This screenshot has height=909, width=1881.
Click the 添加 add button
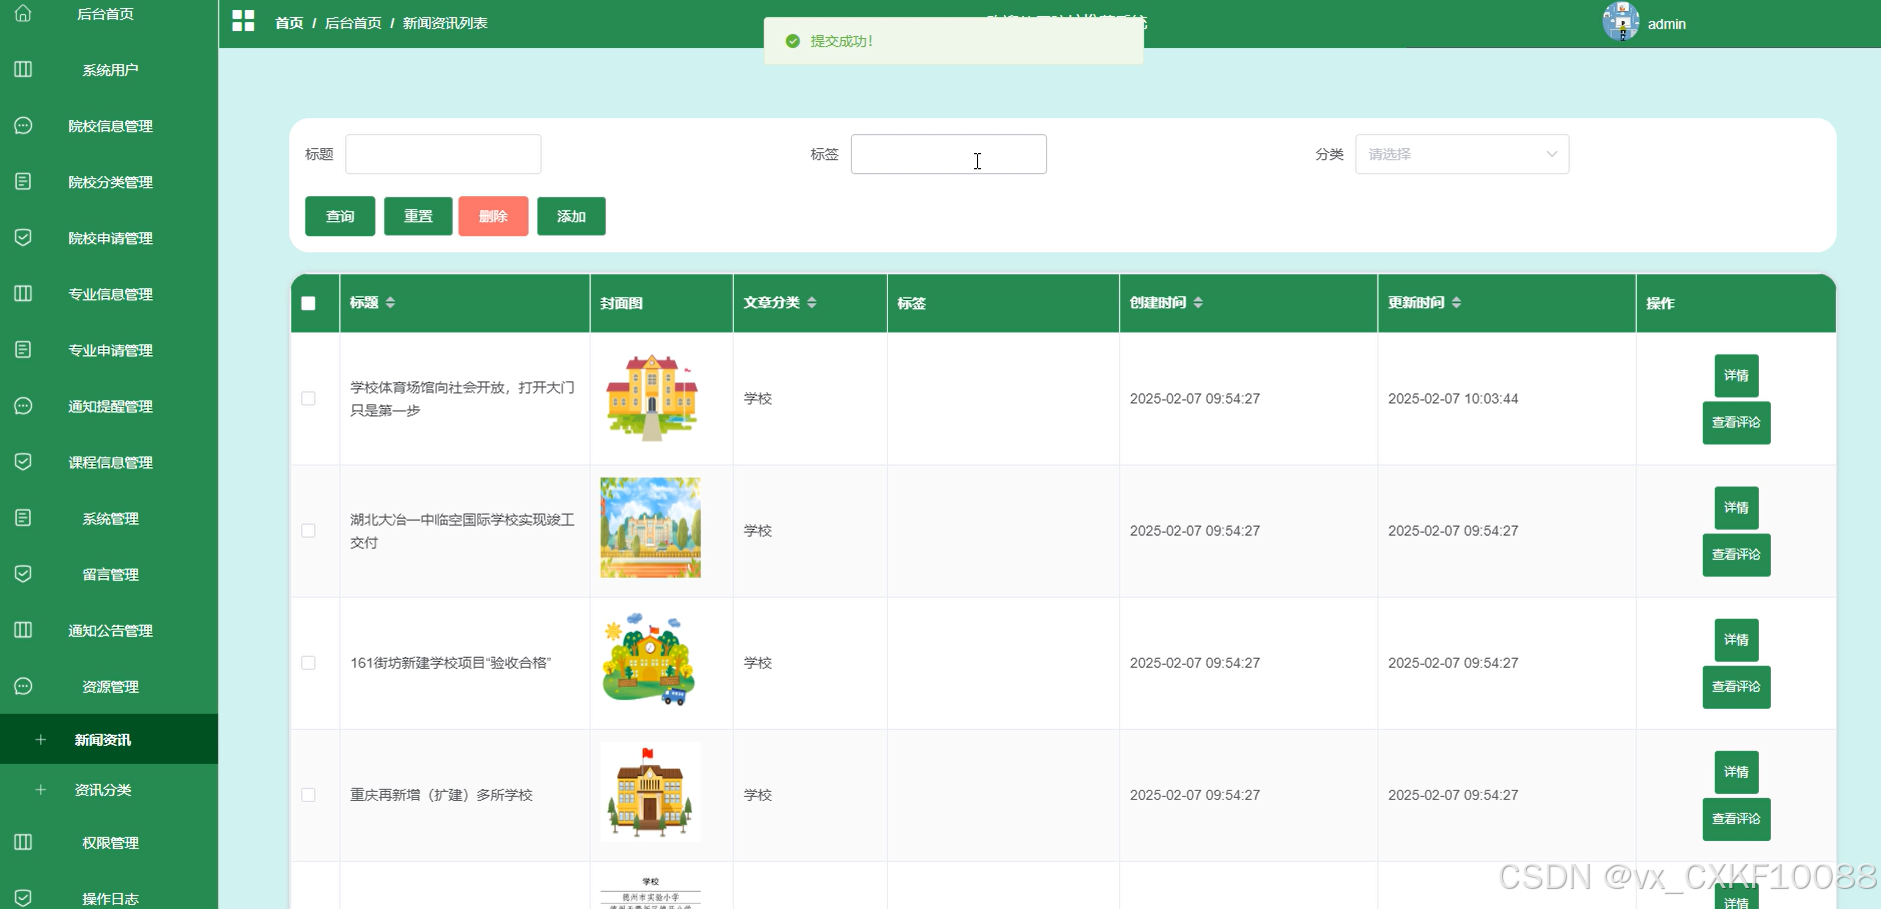(x=571, y=216)
